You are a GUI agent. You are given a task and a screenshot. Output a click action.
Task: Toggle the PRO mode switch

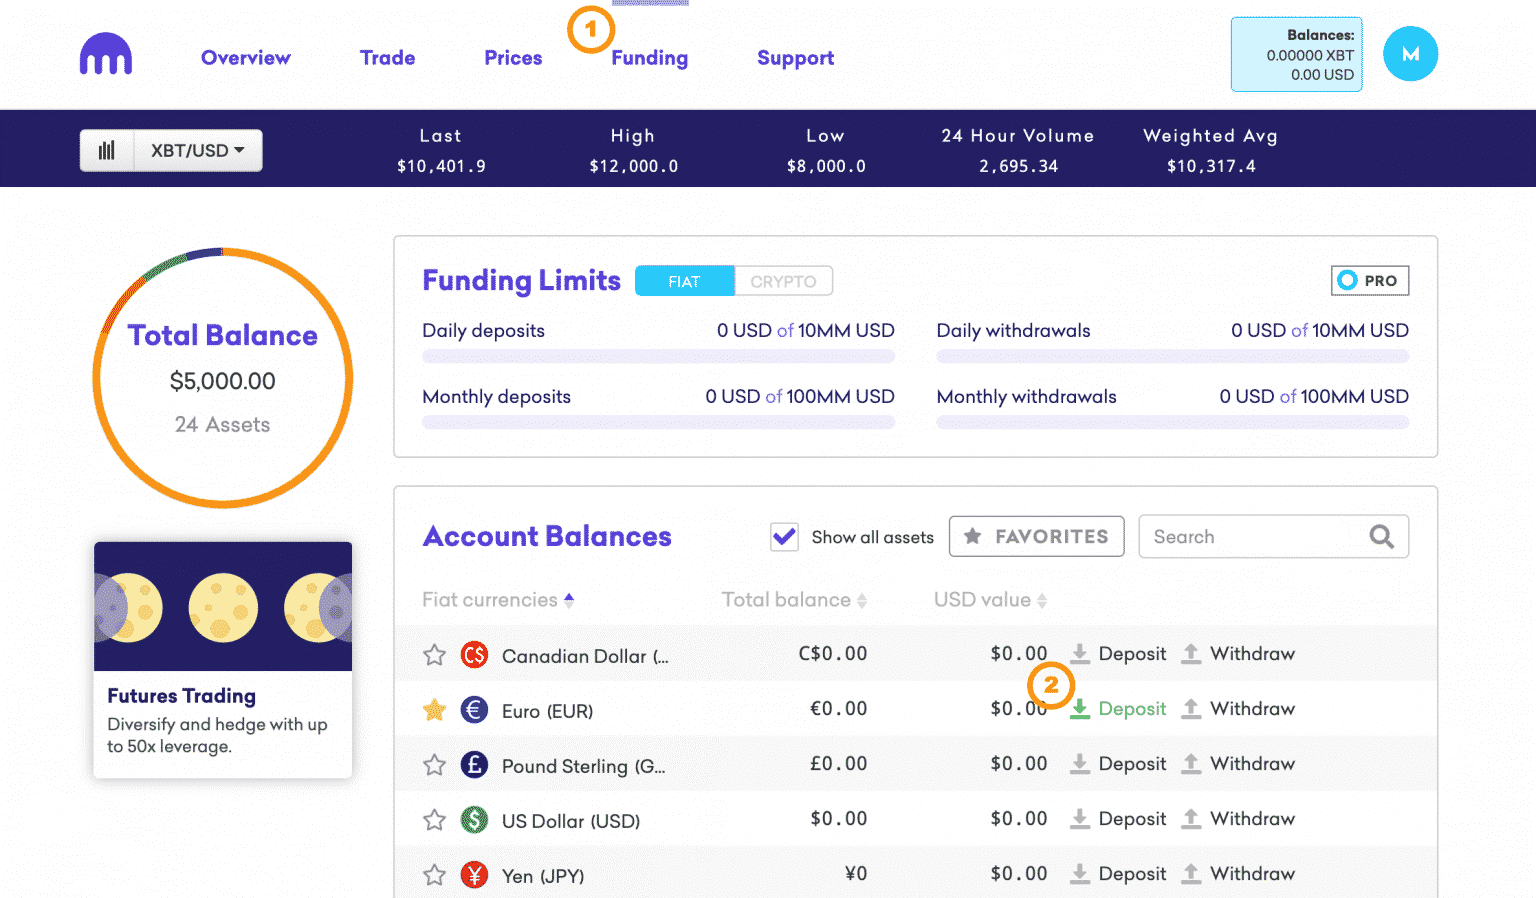point(1370,280)
